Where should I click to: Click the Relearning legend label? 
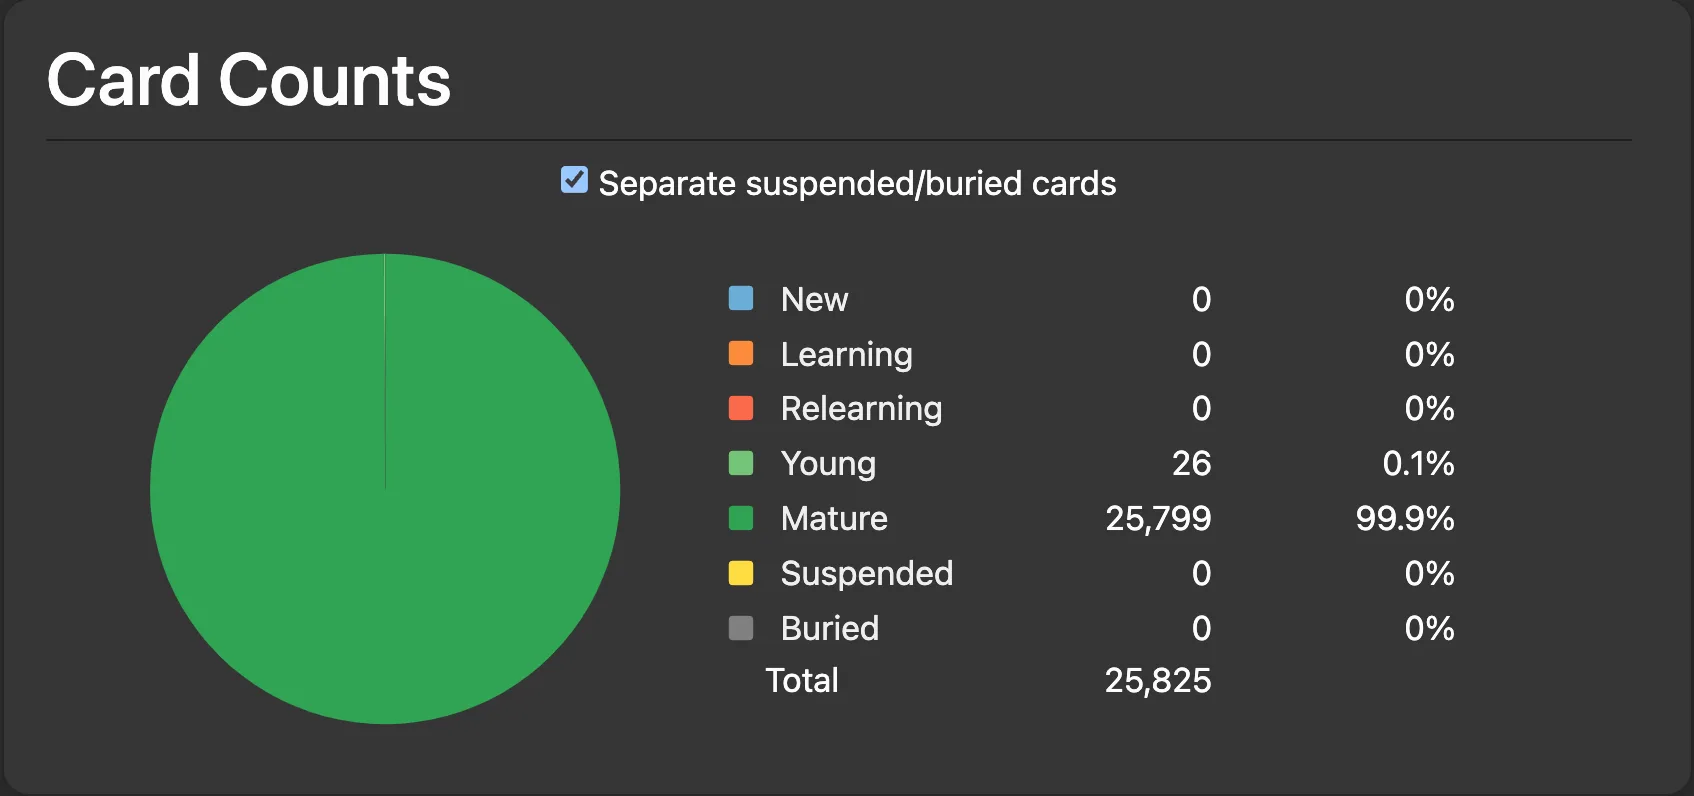click(x=861, y=408)
